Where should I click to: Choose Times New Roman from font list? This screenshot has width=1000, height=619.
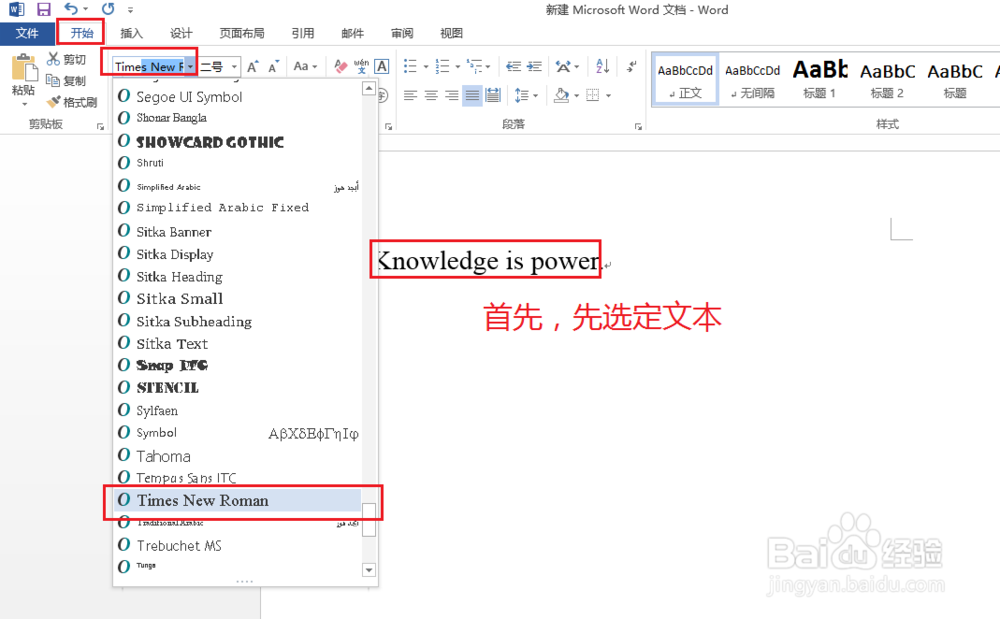click(238, 500)
